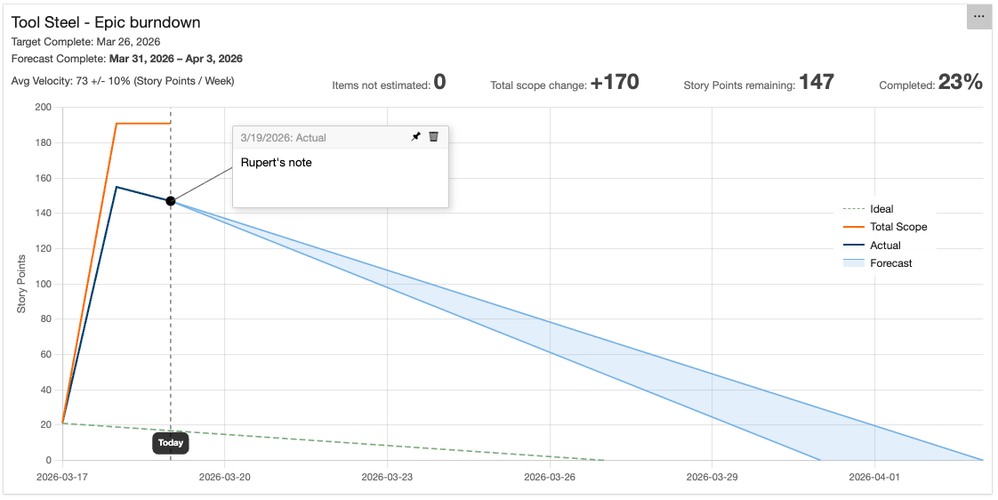Click the Tool Steel - Epic burndown title
This screenshot has height=500, width=998.
pos(106,21)
